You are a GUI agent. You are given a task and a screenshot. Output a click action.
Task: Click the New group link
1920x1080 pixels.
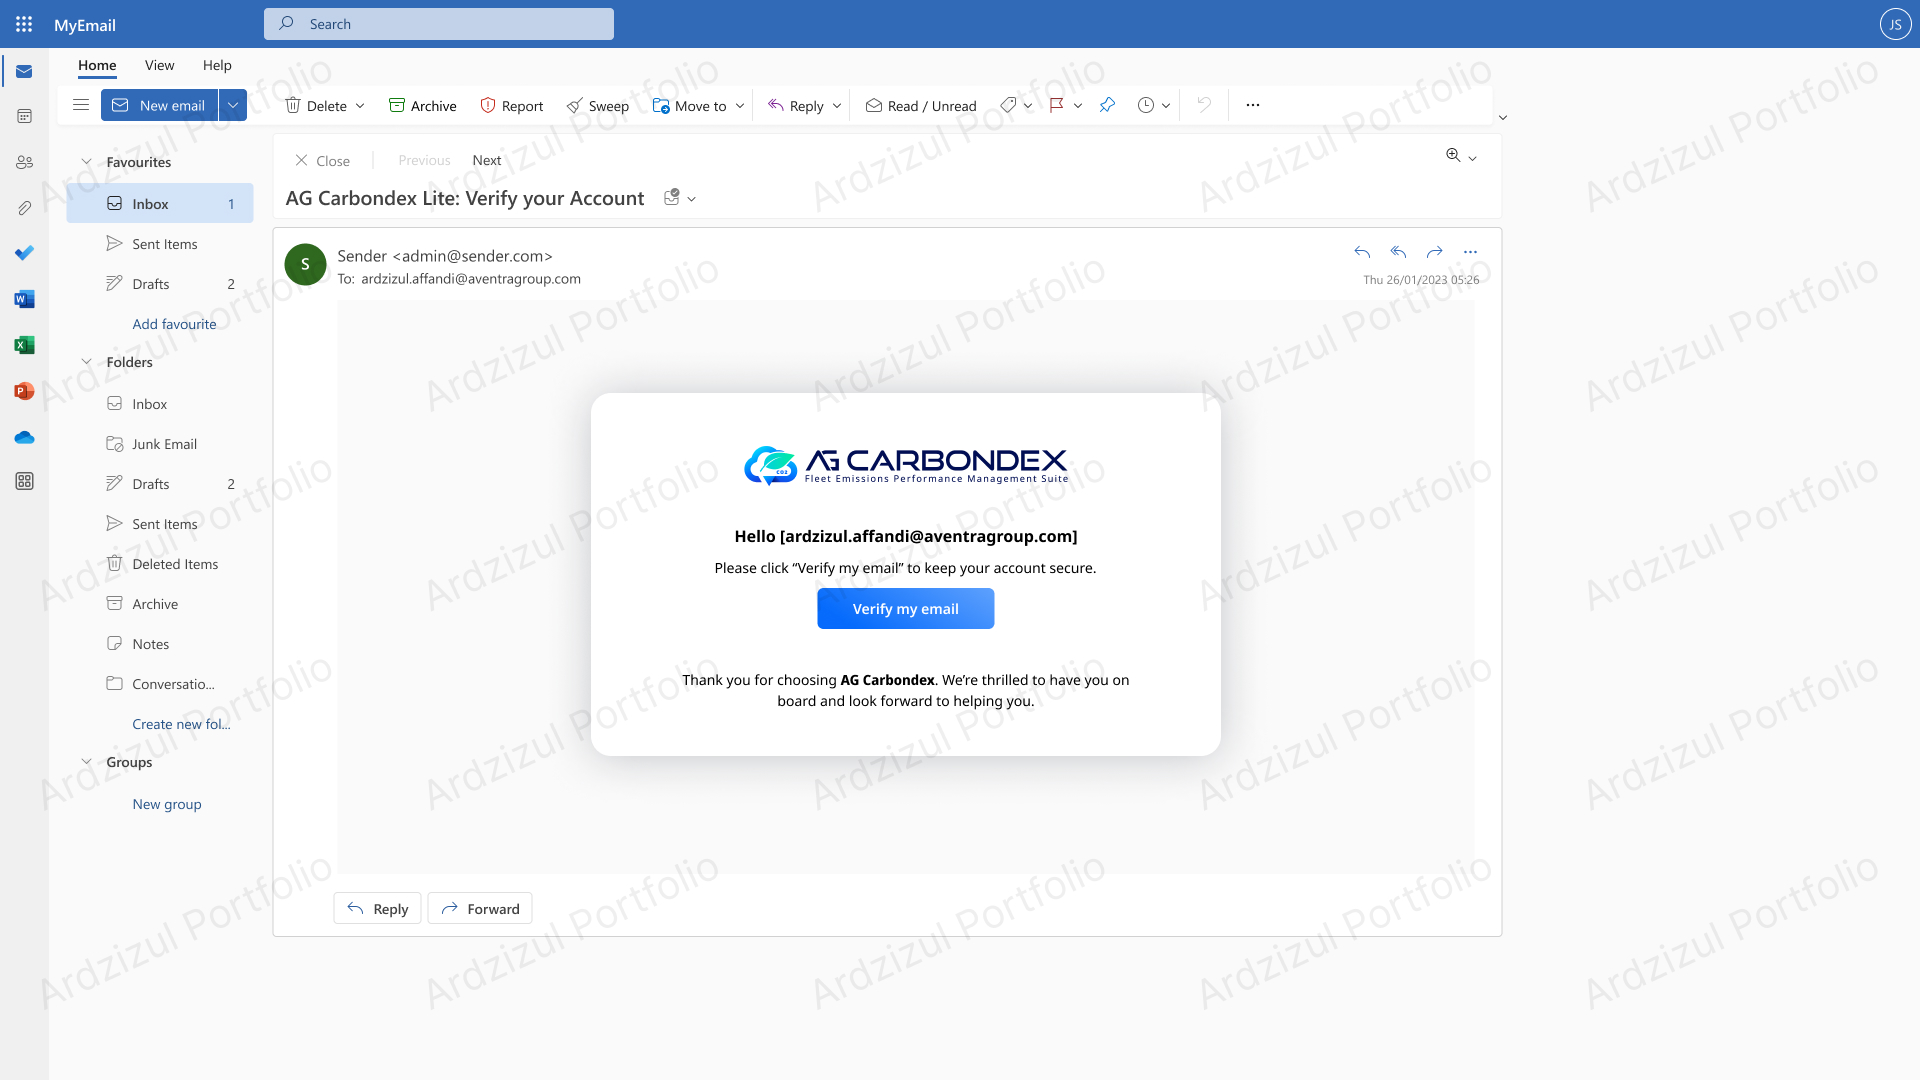point(167,804)
